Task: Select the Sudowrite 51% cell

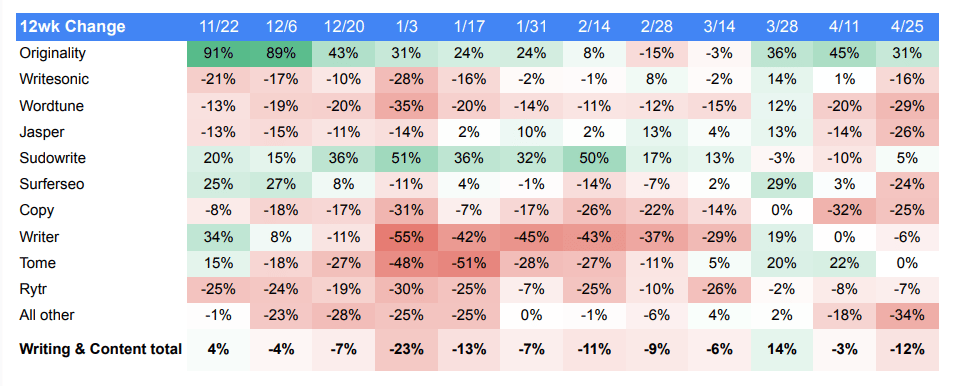Action: coord(407,158)
